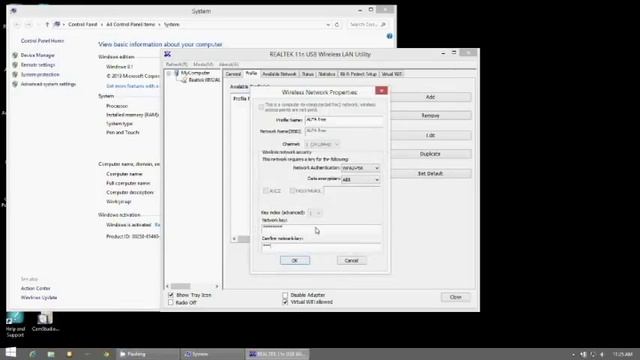
Task: Check the Disable Adapter checkbox
Action: pyautogui.click(x=285, y=295)
